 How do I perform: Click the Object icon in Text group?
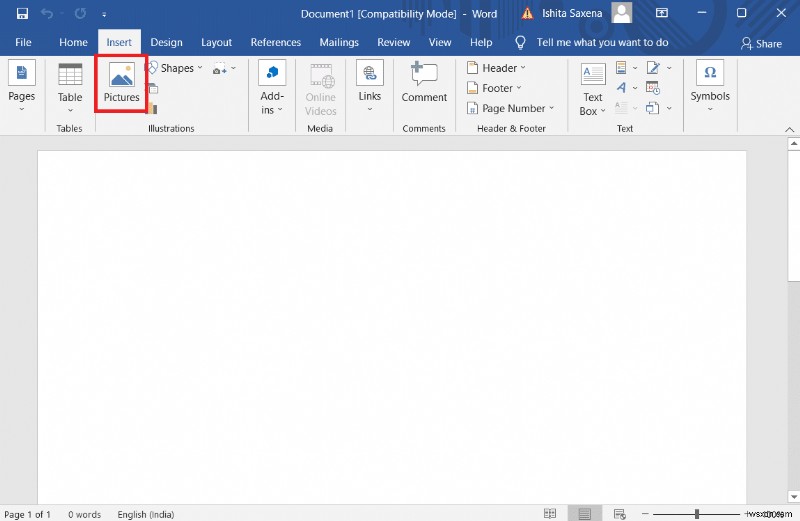(653, 108)
